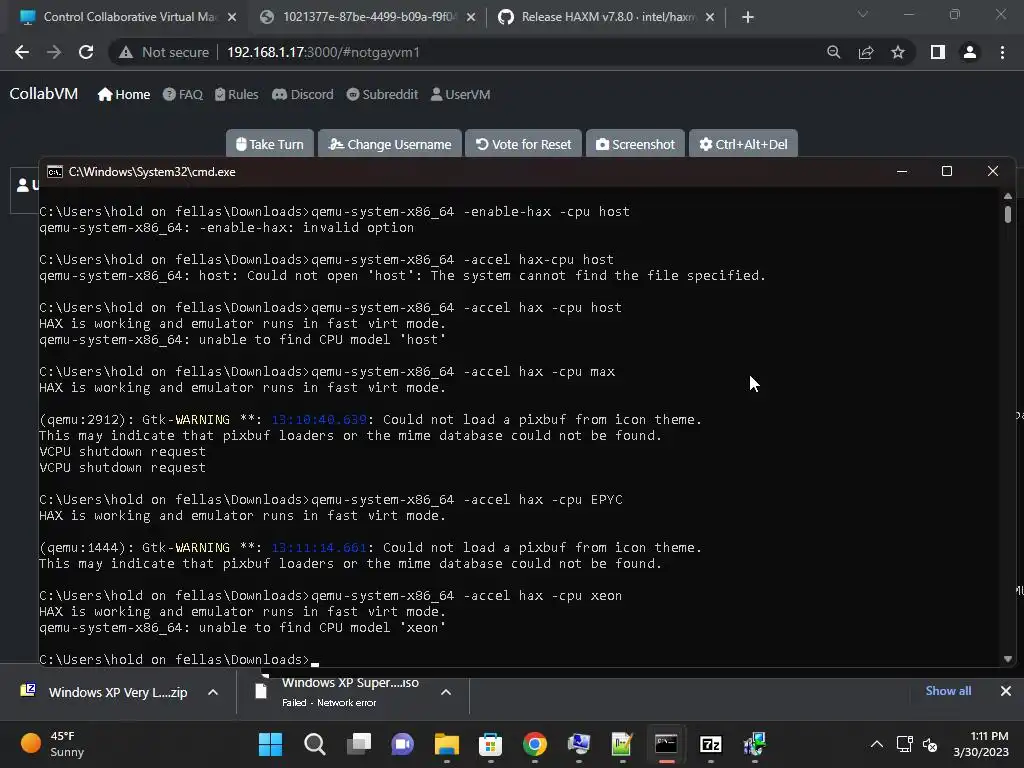
Task: Reload the page with the refresh icon
Action: (86, 52)
